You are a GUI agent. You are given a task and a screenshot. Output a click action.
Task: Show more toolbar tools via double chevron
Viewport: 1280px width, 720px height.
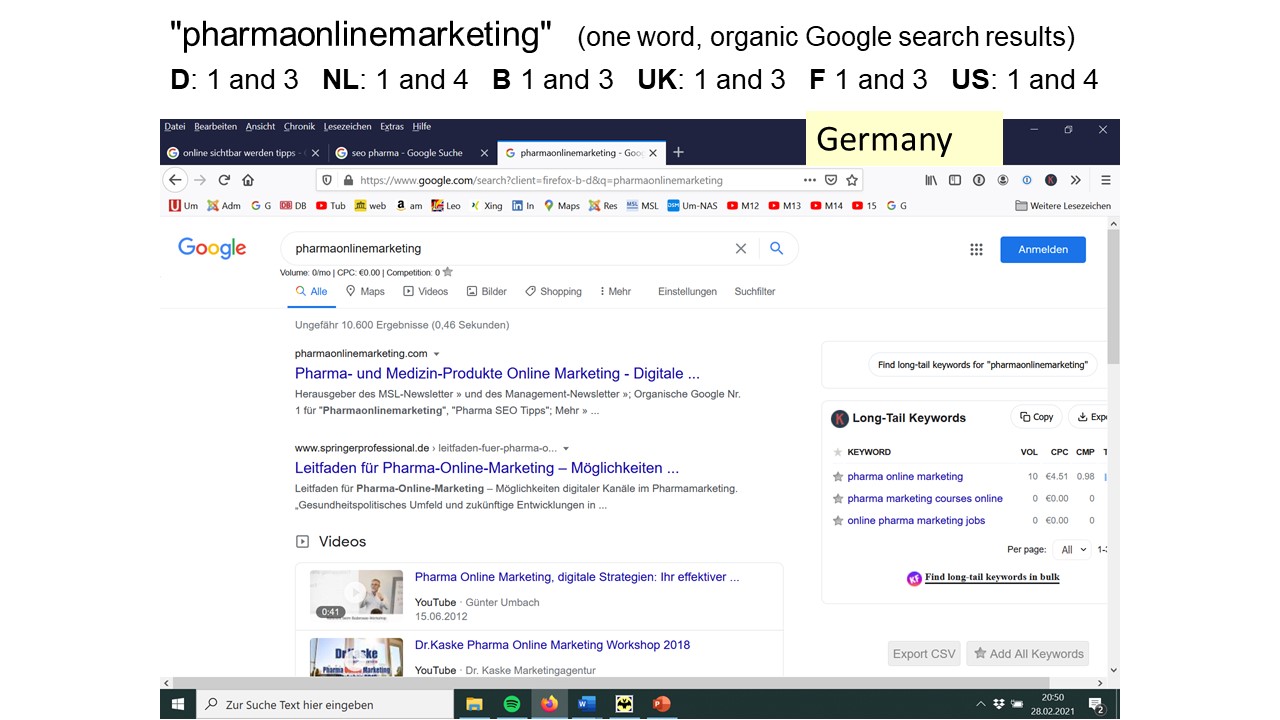[x=1075, y=180]
